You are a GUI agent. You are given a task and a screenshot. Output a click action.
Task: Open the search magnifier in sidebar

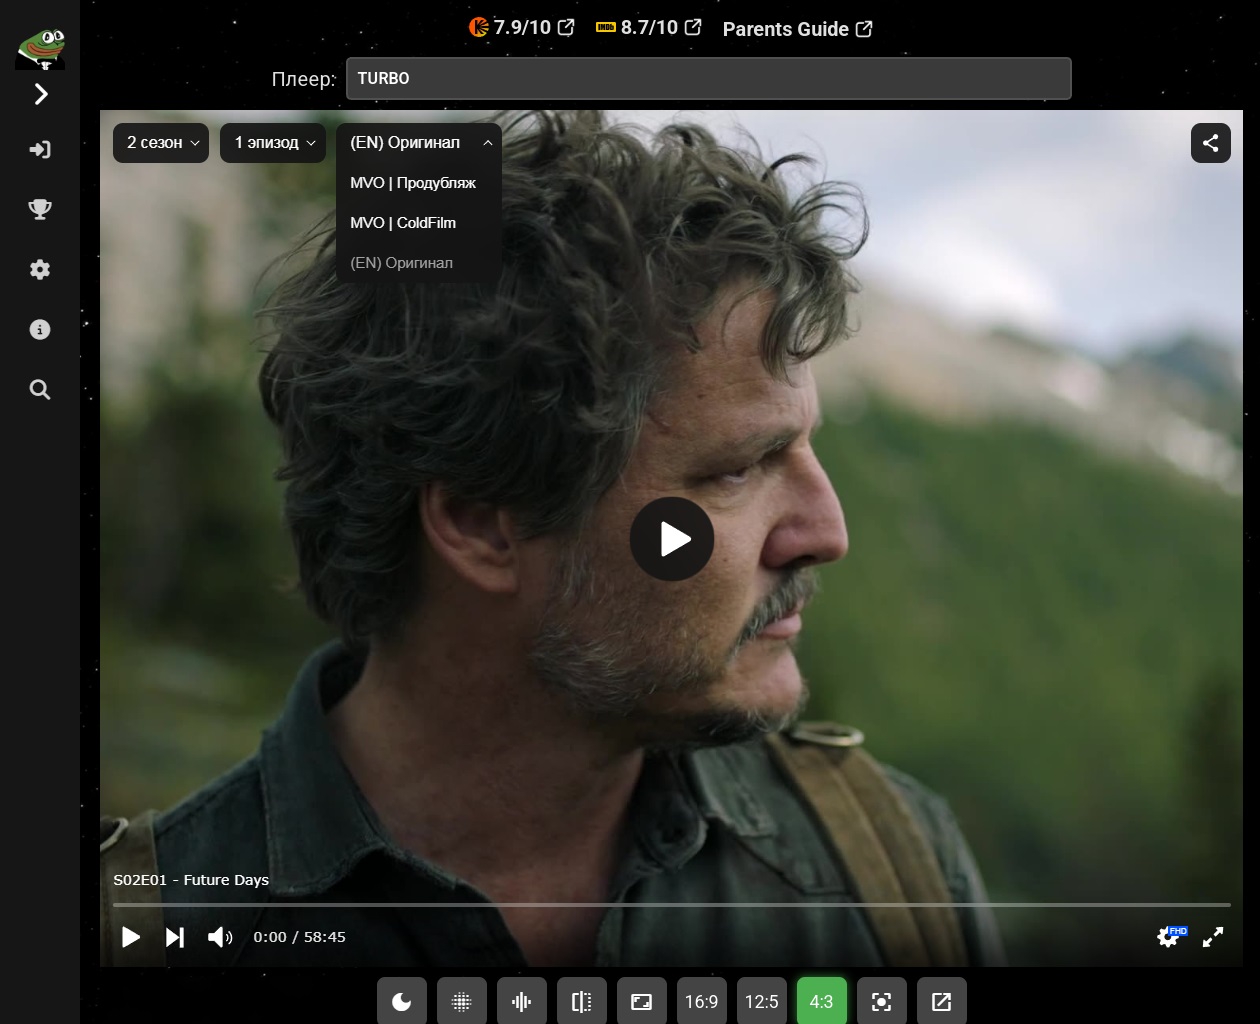point(40,389)
